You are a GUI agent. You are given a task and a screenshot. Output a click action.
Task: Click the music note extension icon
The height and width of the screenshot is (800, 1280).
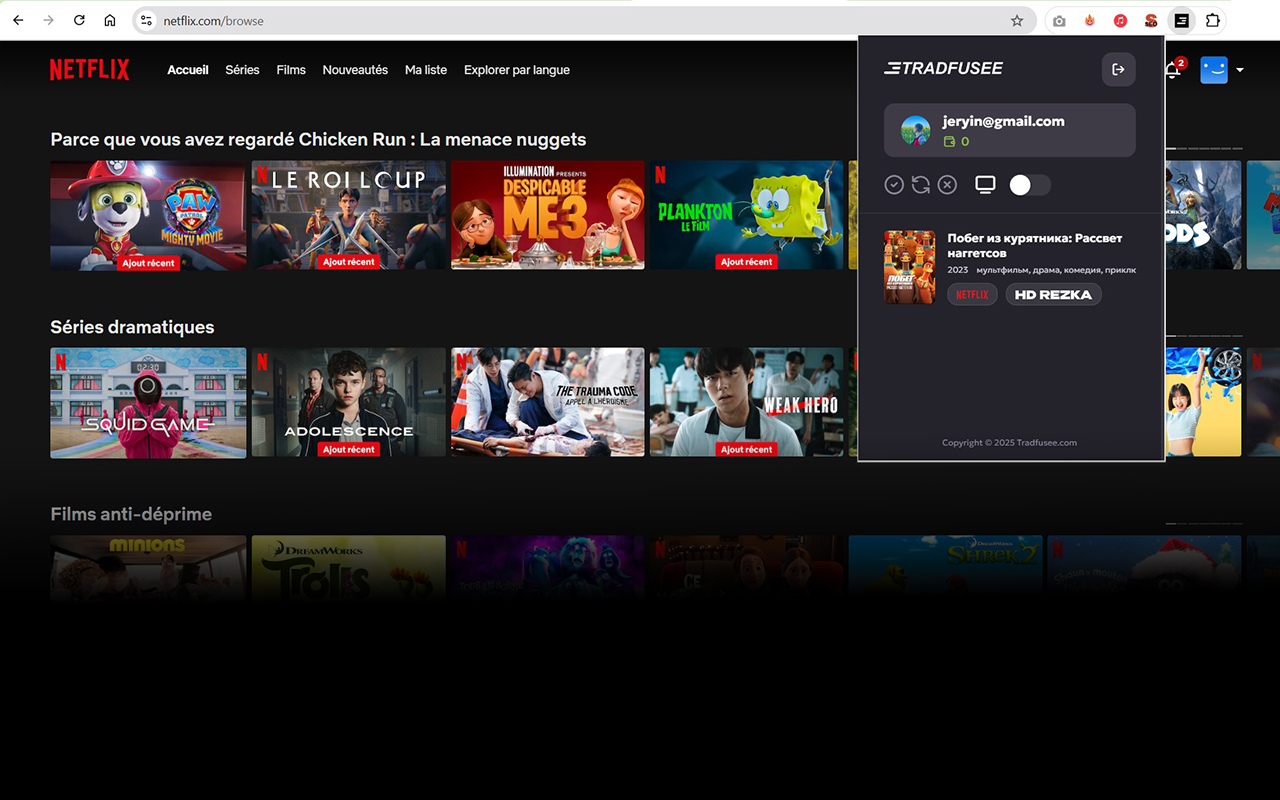click(1121, 20)
